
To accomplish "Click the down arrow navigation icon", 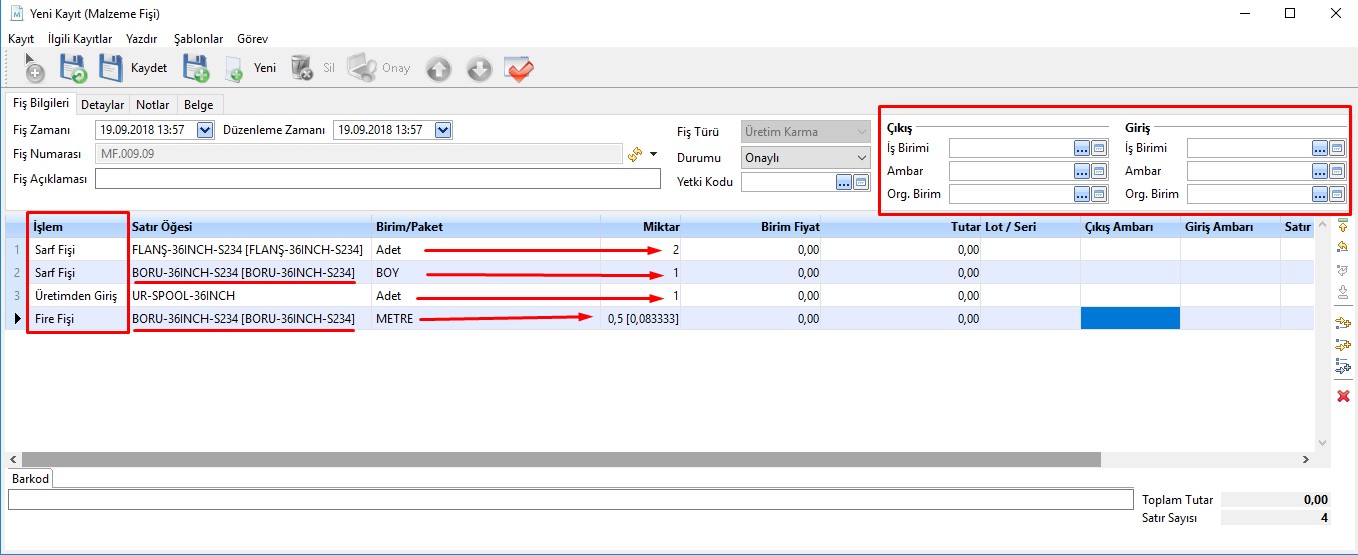I will tap(479, 69).
